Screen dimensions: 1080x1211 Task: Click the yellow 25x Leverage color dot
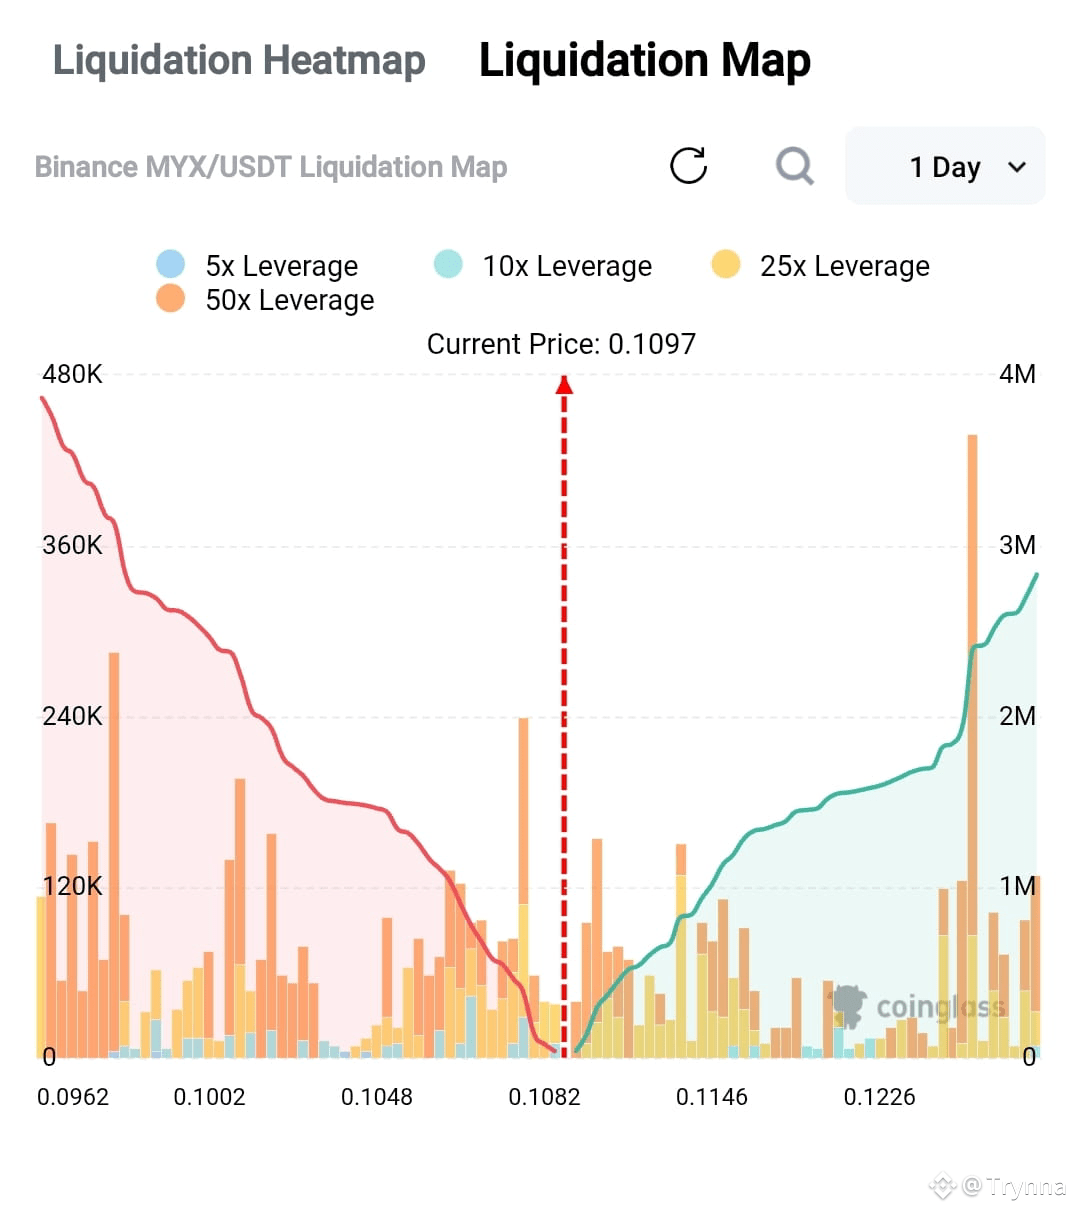pos(726,265)
